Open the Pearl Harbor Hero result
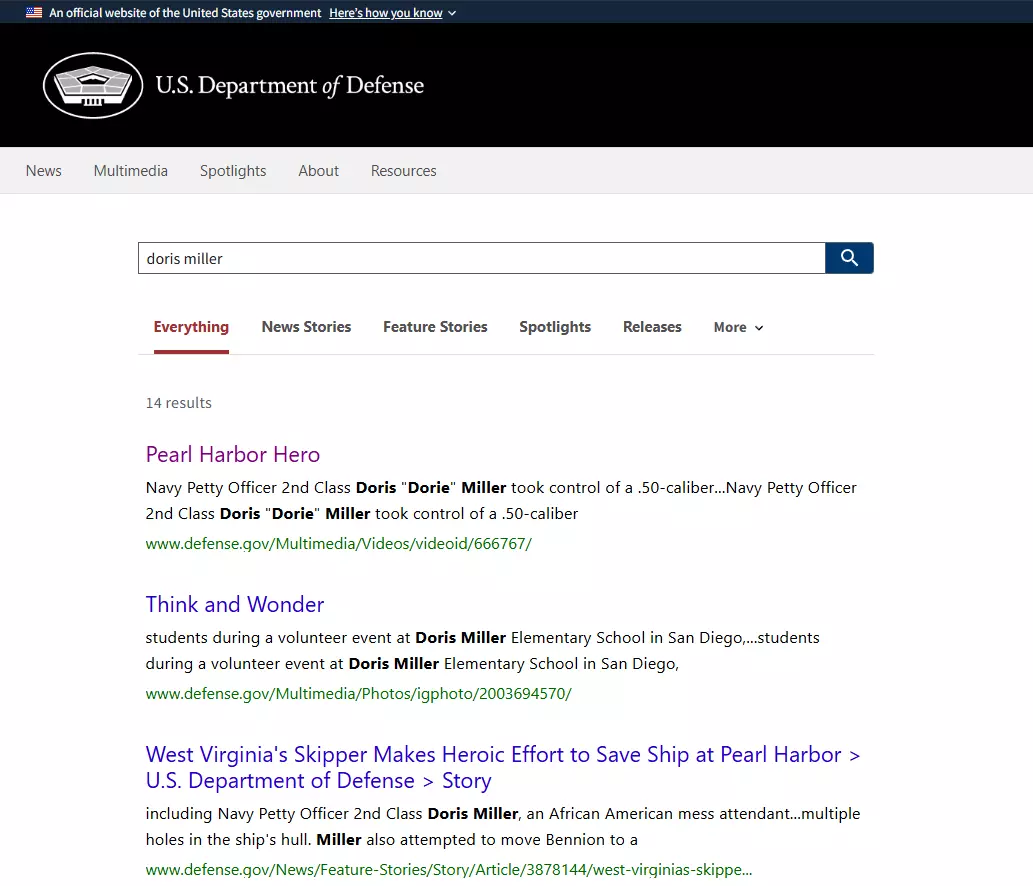Viewport: 1033px width, 886px height. [233, 455]
